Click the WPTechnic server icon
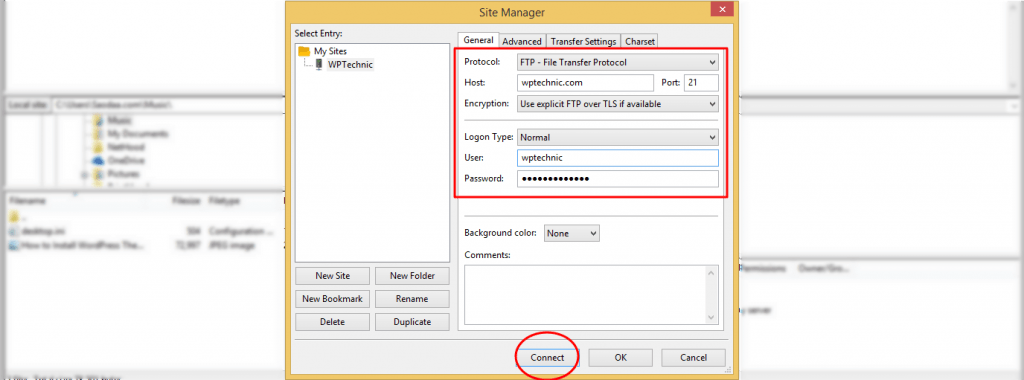The image size is (1024, 380). coord(319,64)
